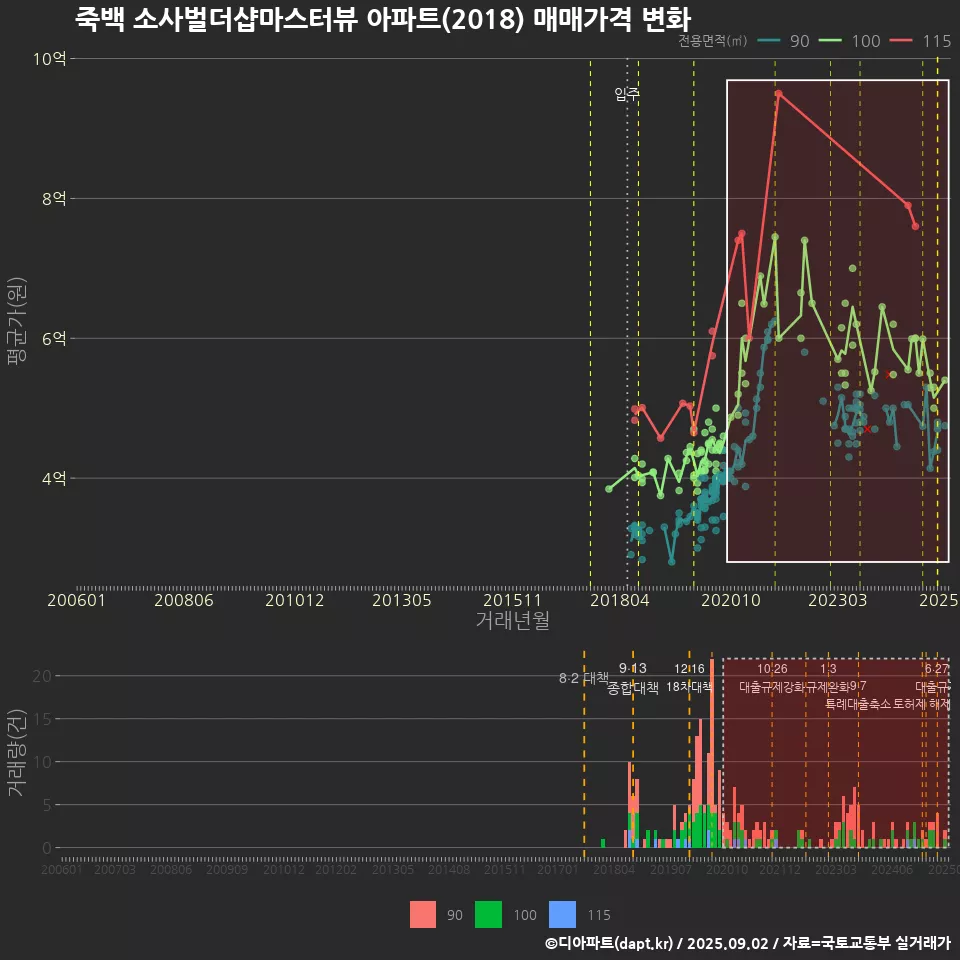Select the 9·13 종합대책 annotation
960x960 pixels.
(x=633, y=678)
